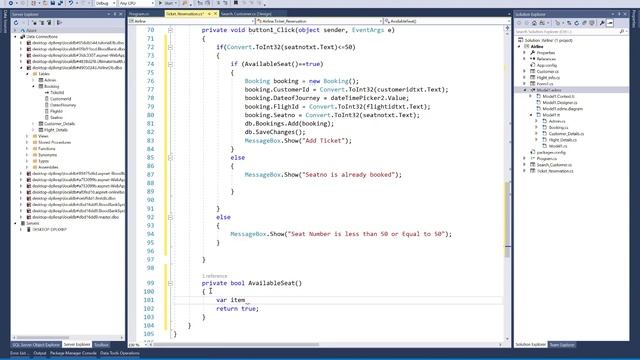This screenshot has height=360, width=640.
Task: Select the Customer_Details table in Server Explorer
Action: coord(59,124)
